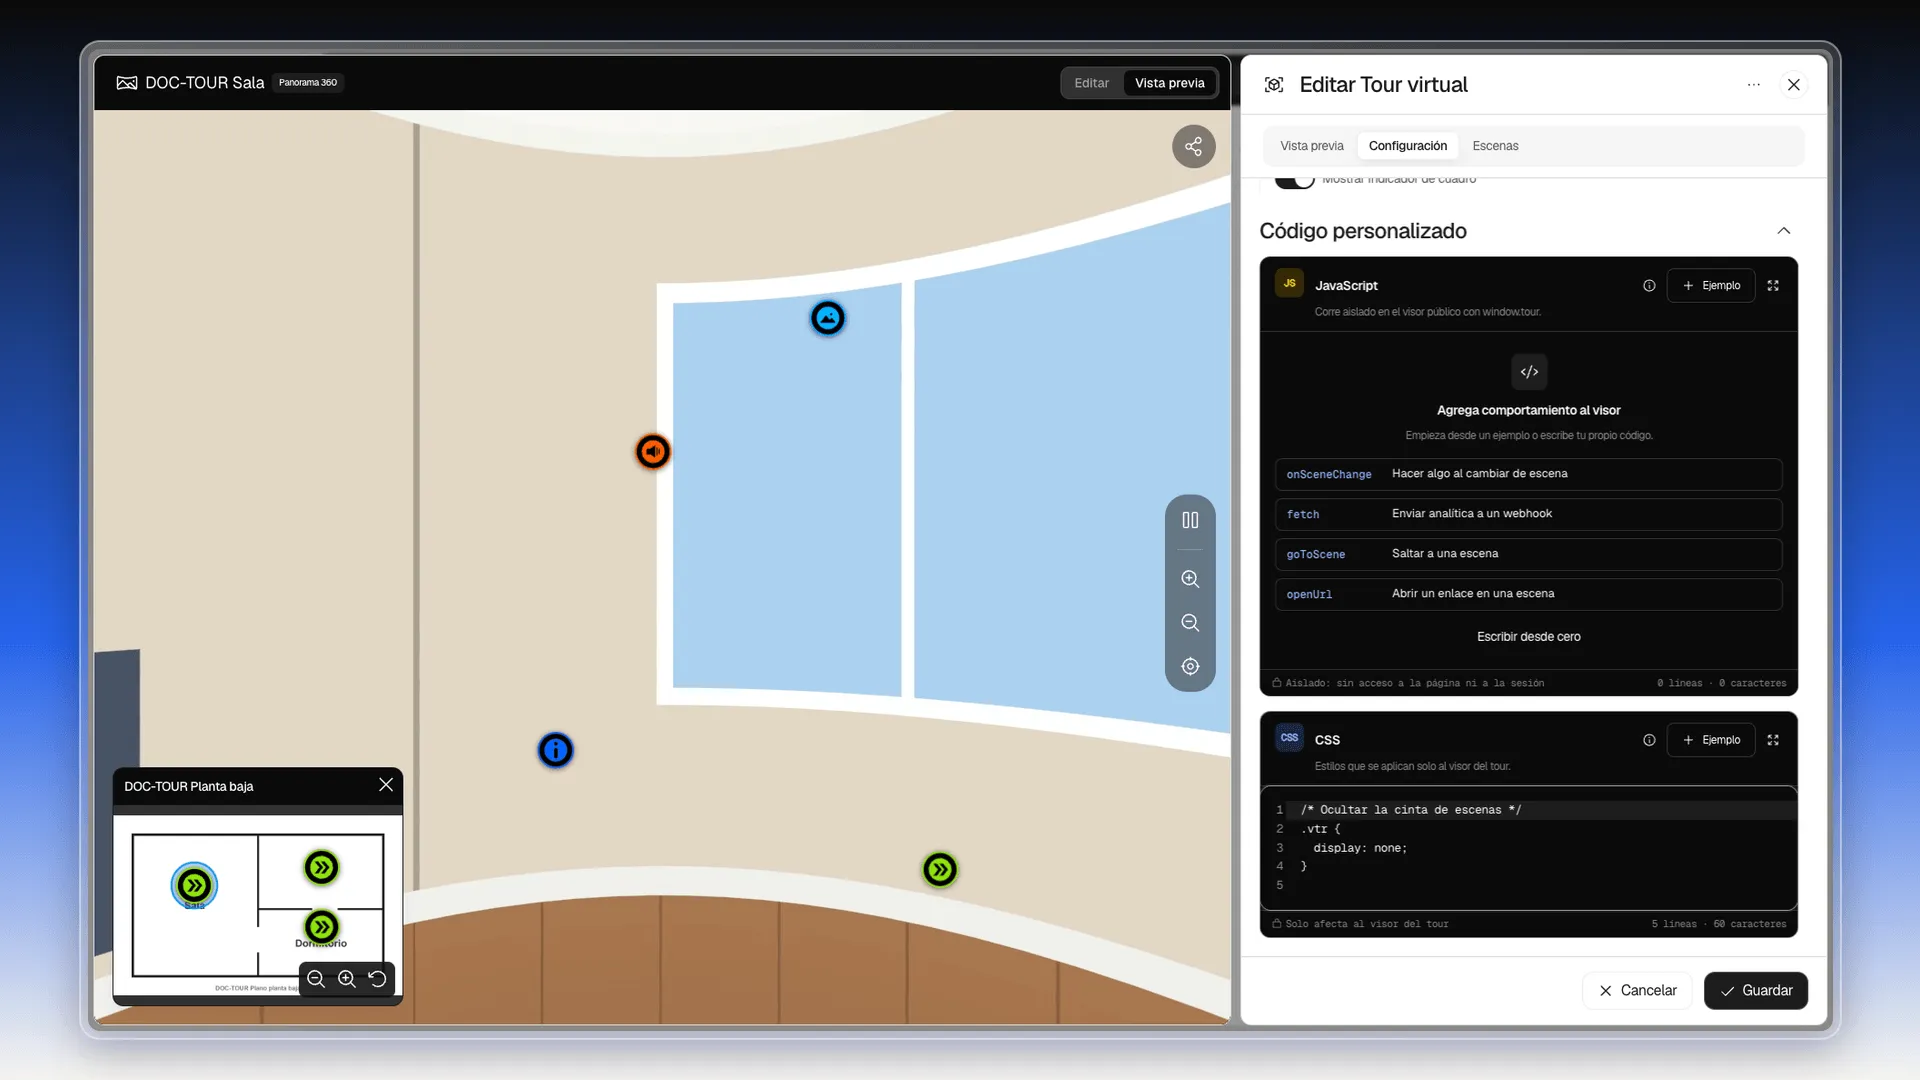Click the green navigation hotspot on the floor
1920x1080 pixels.
coord(940,870)
